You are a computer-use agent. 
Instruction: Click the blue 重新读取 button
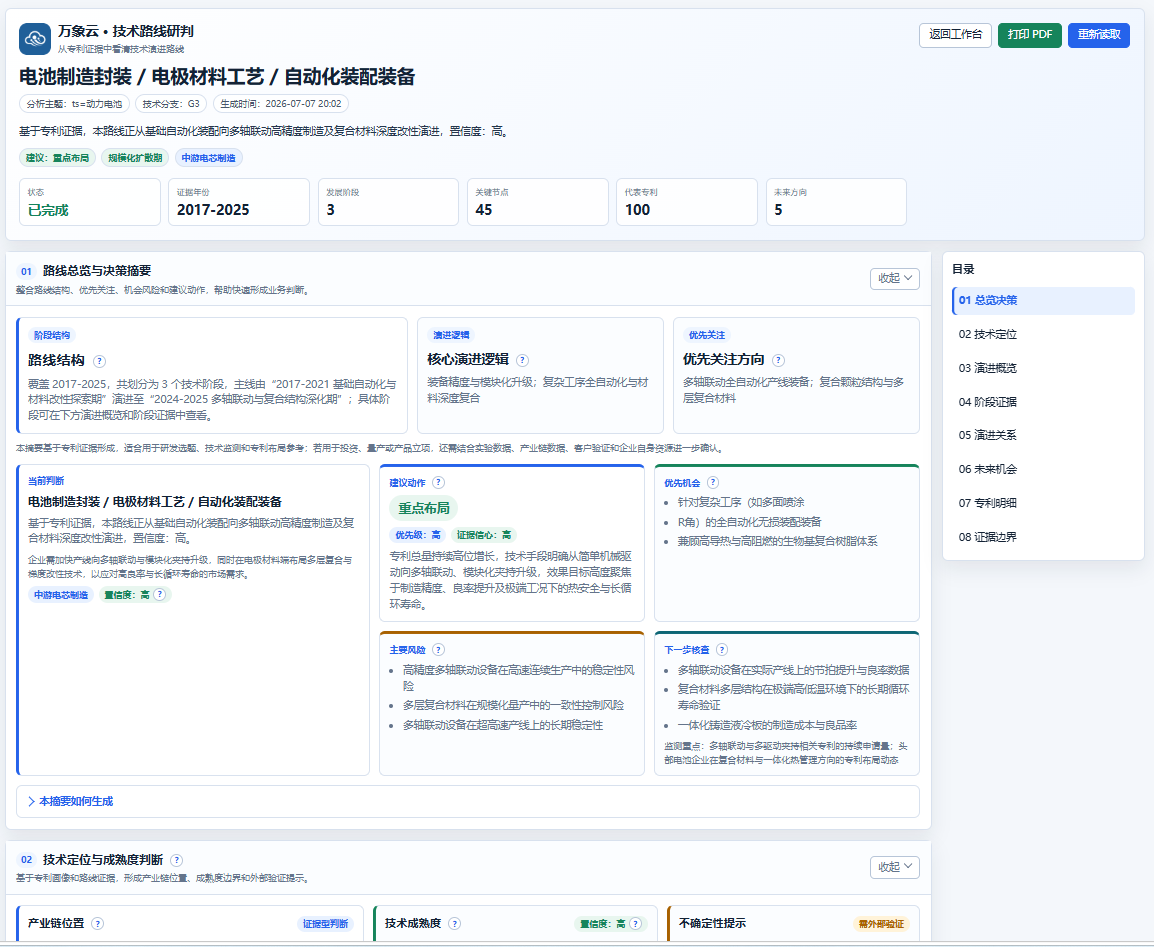coord(1099,35)
